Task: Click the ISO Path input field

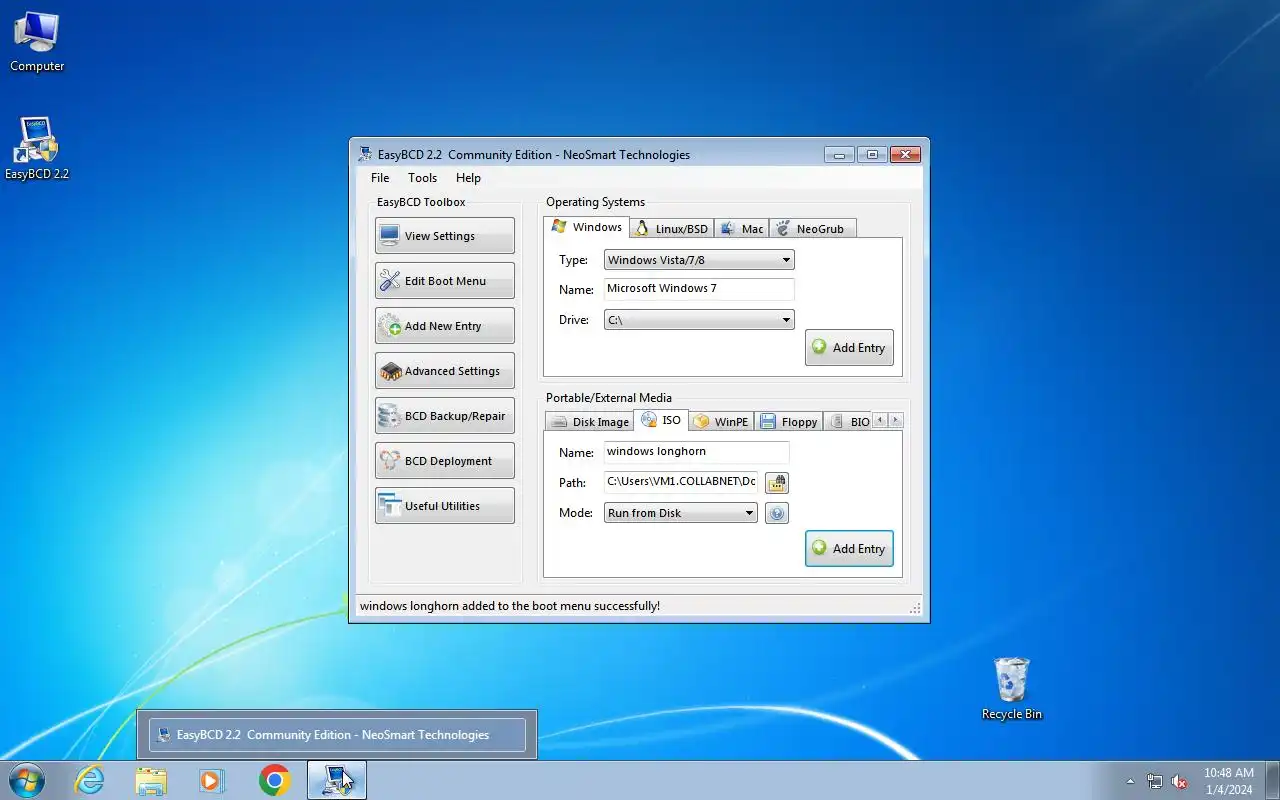Action: coord(681,482)
